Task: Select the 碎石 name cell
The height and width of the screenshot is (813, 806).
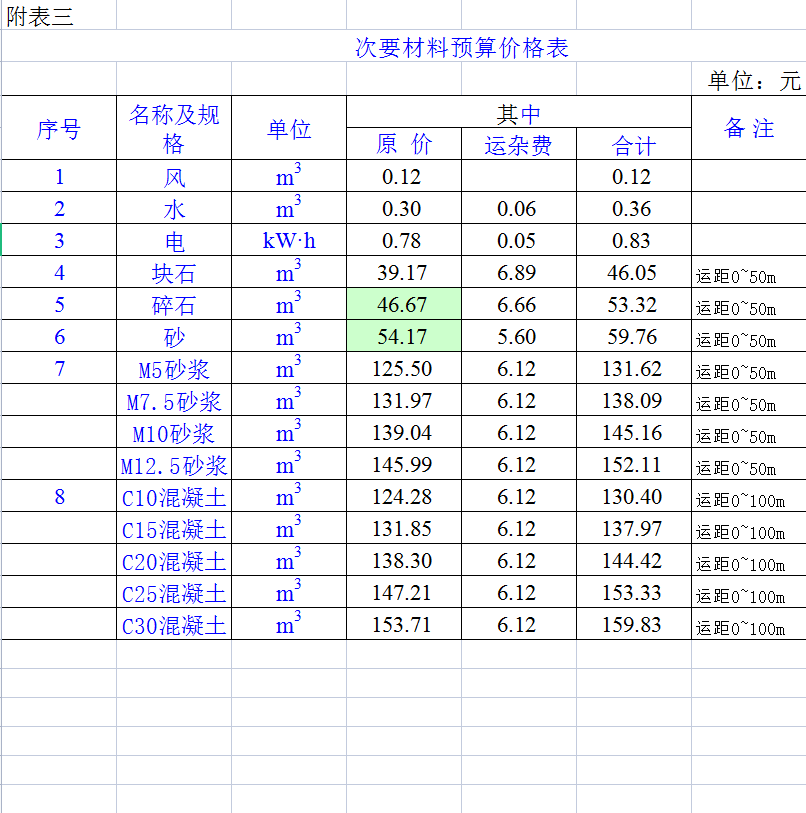Action: click(x=174, y=304)
